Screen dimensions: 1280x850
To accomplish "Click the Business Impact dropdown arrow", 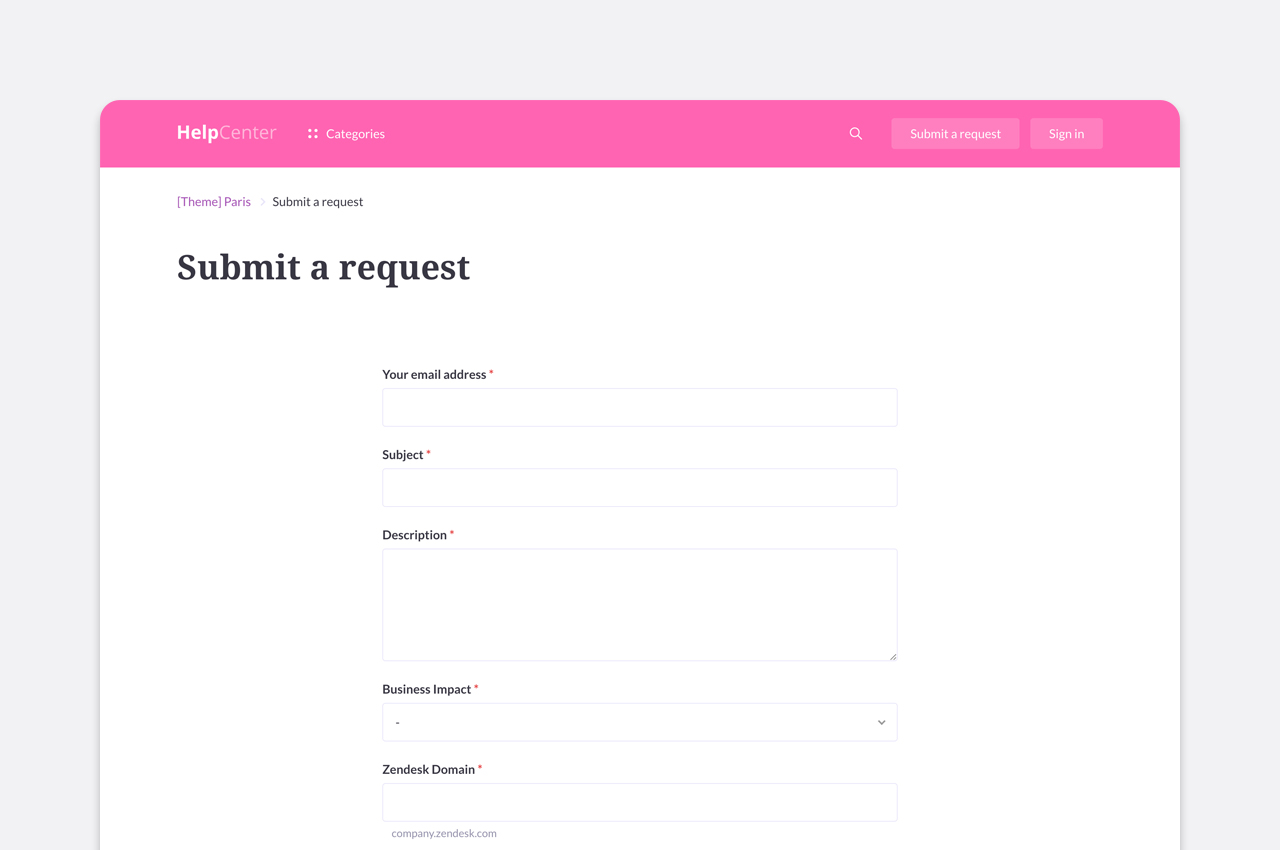I will coord(881,722).
